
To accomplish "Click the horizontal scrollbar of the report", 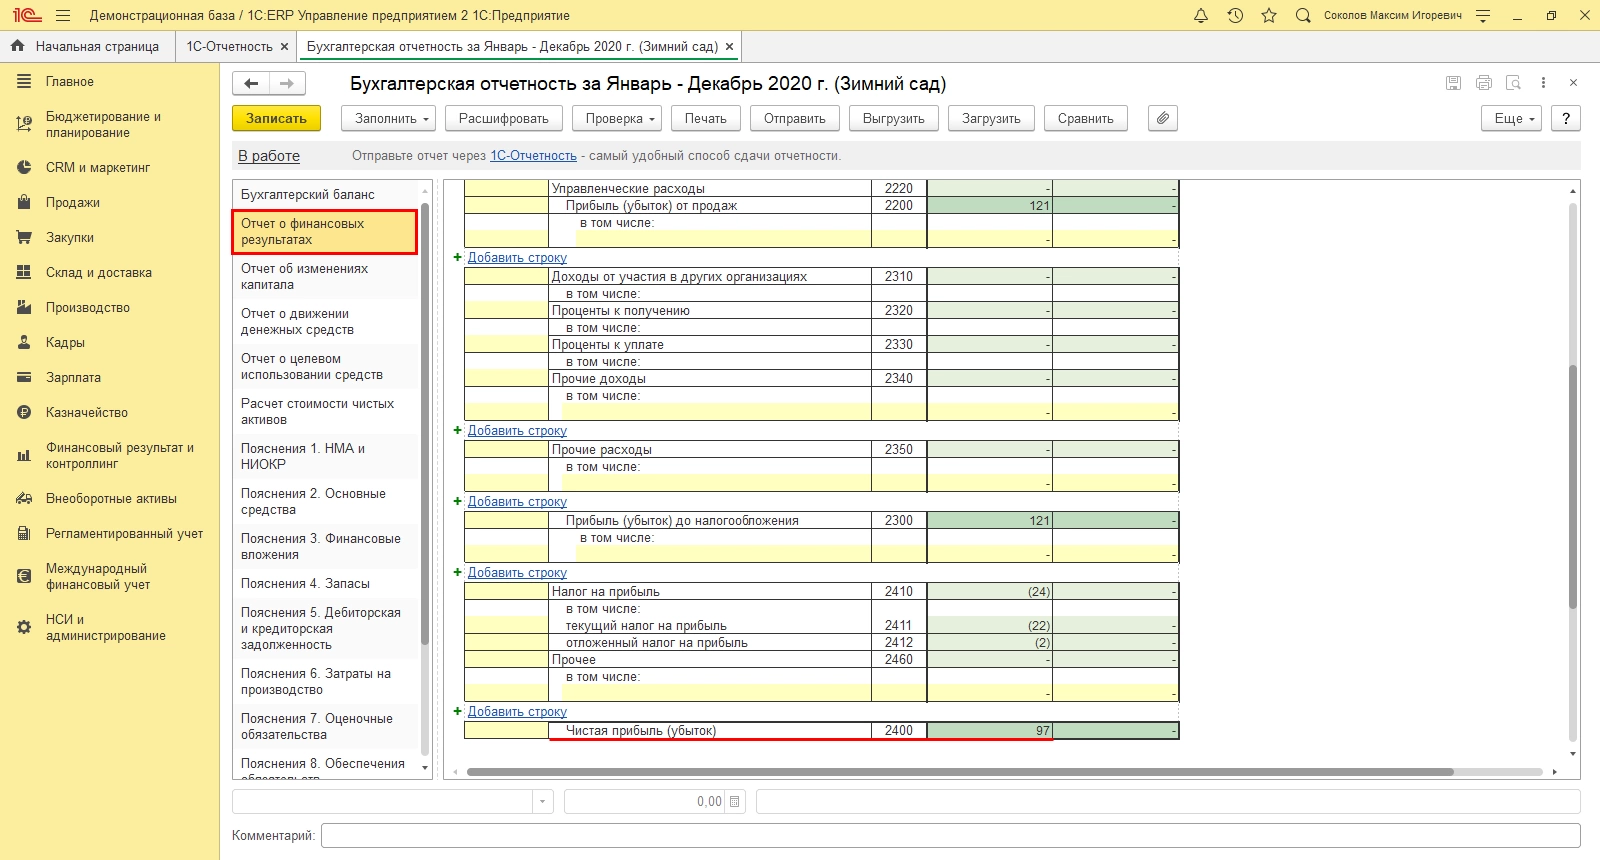I will [x=960, y=772].
